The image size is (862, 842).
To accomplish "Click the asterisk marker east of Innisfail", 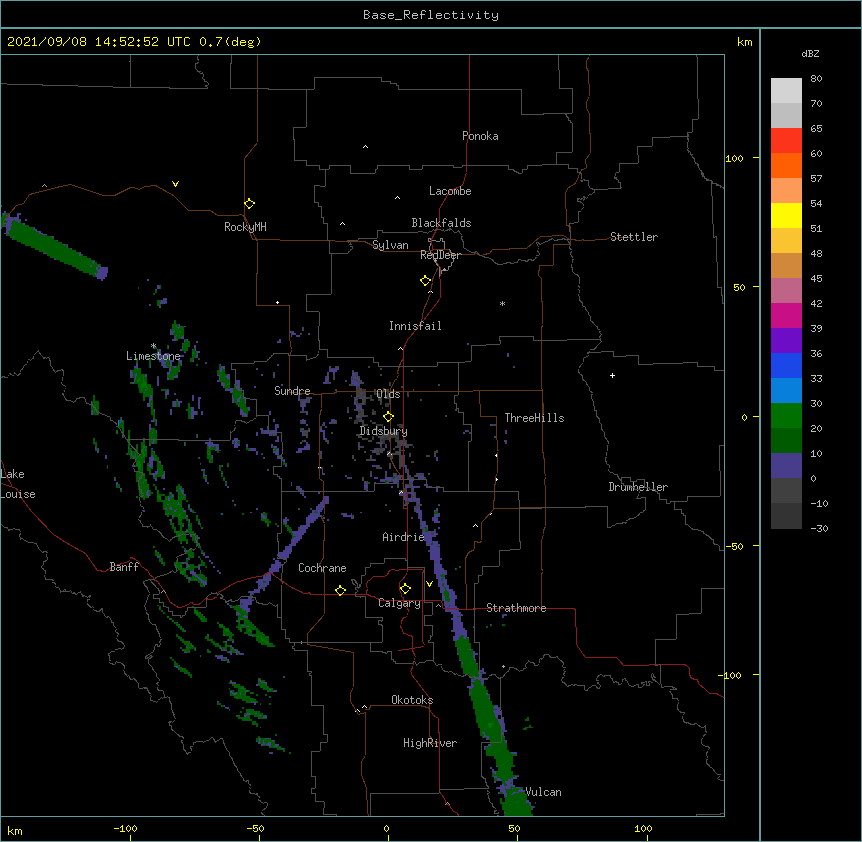I will click(502, 303).
